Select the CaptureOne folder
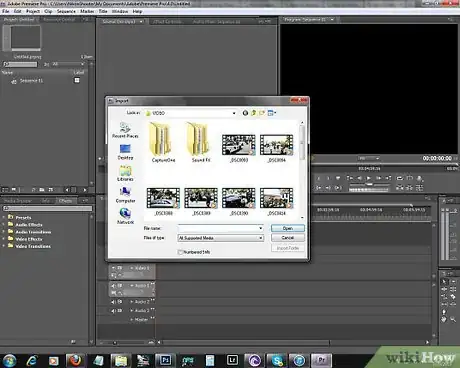This screenshot has width=460, height=368. (163, 142)
